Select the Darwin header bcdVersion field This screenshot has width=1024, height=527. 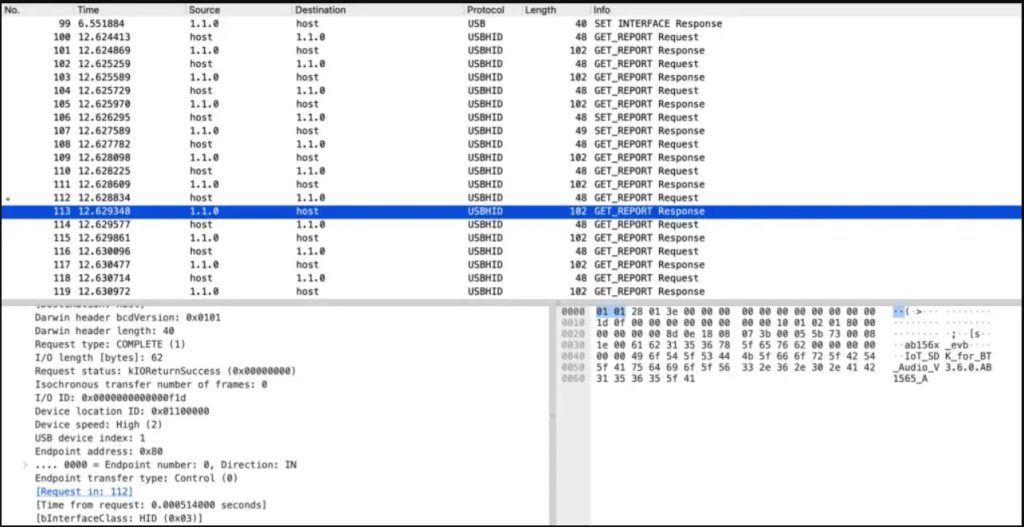[128, 318]
